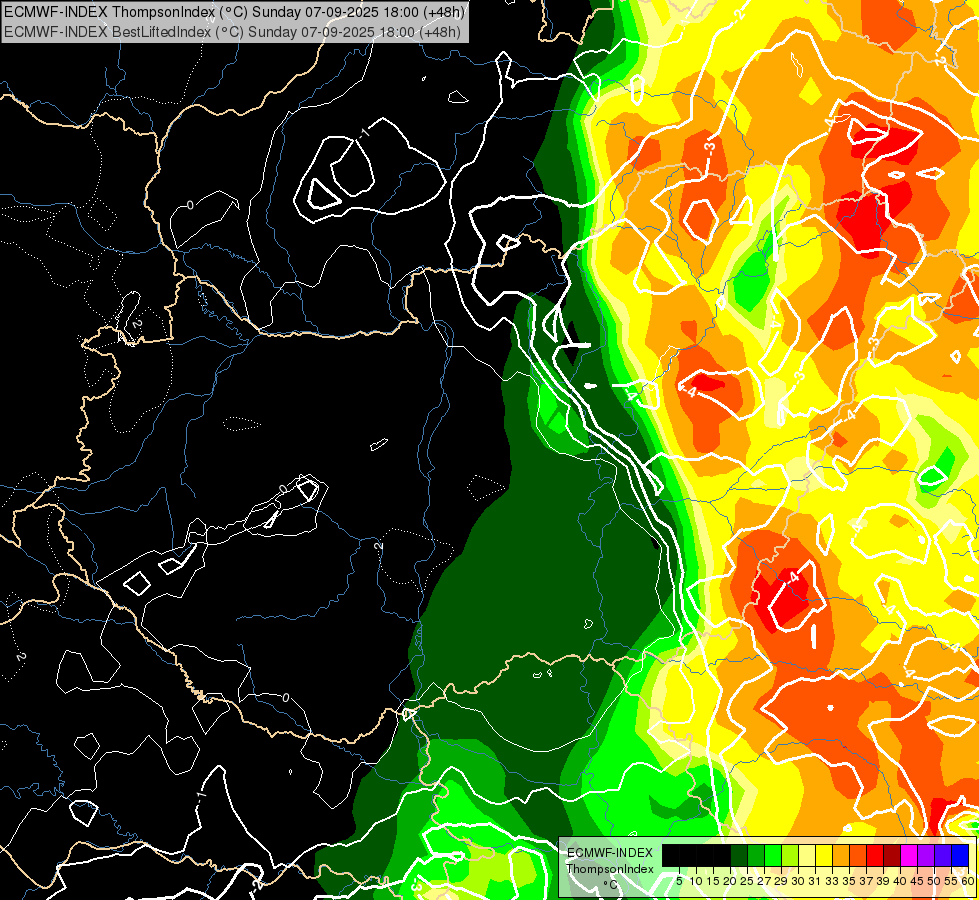Click legend scale value 31
The image size is (979, 900).
click(815, 881)
